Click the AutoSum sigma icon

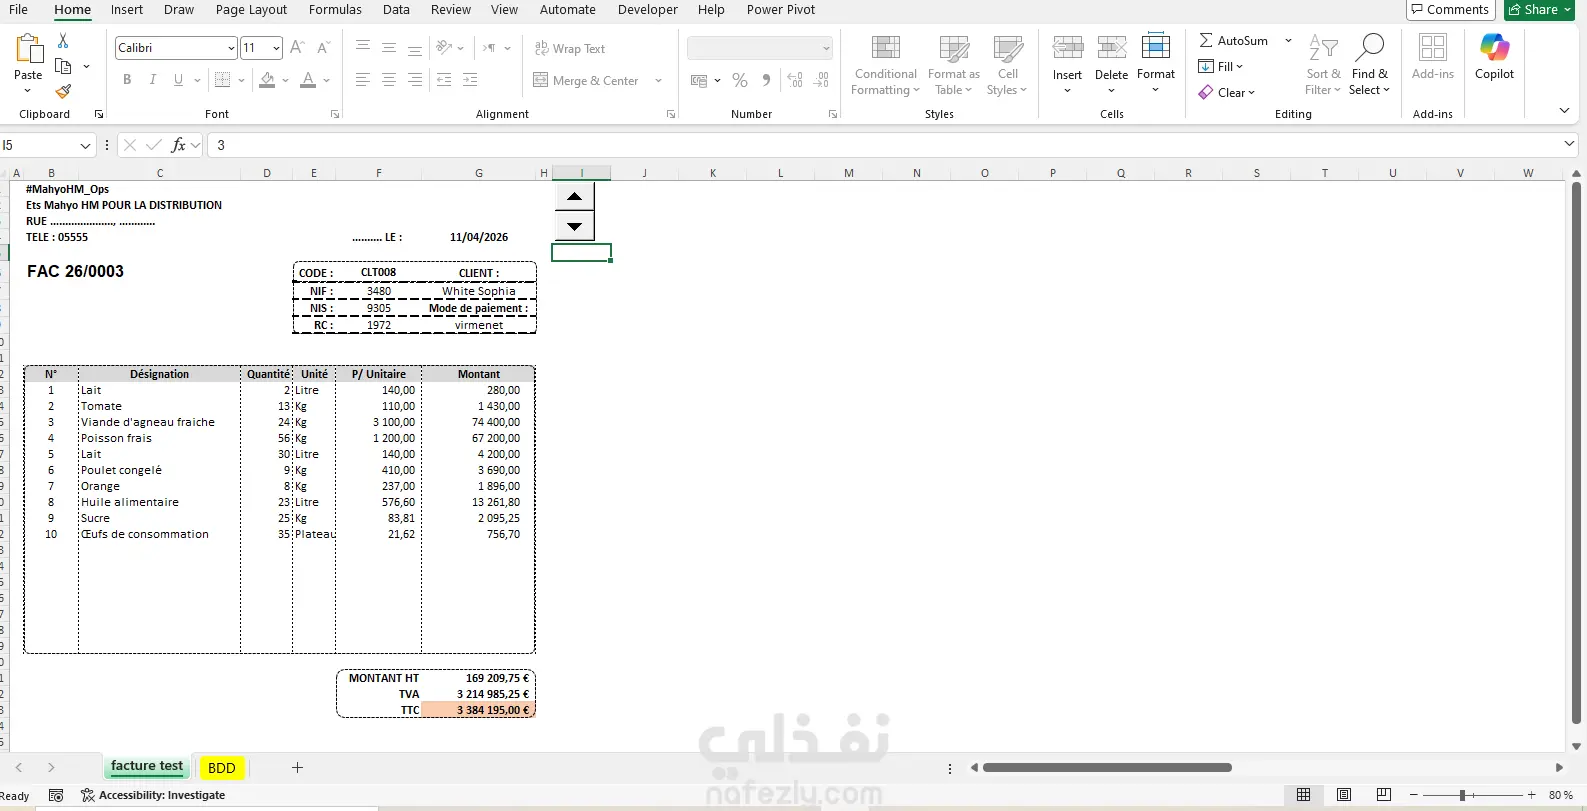[1206, 40]
